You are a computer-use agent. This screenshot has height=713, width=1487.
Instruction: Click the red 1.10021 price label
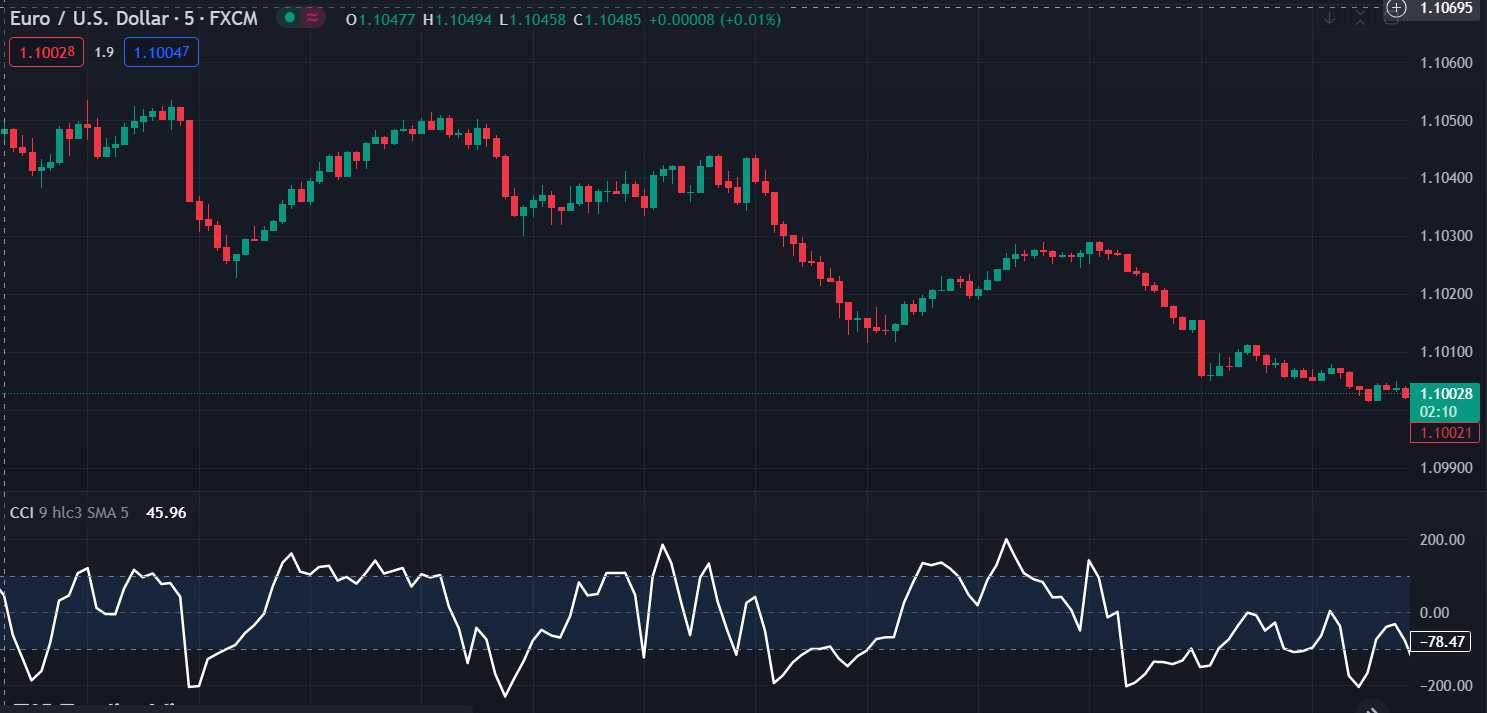(1444, 432)
